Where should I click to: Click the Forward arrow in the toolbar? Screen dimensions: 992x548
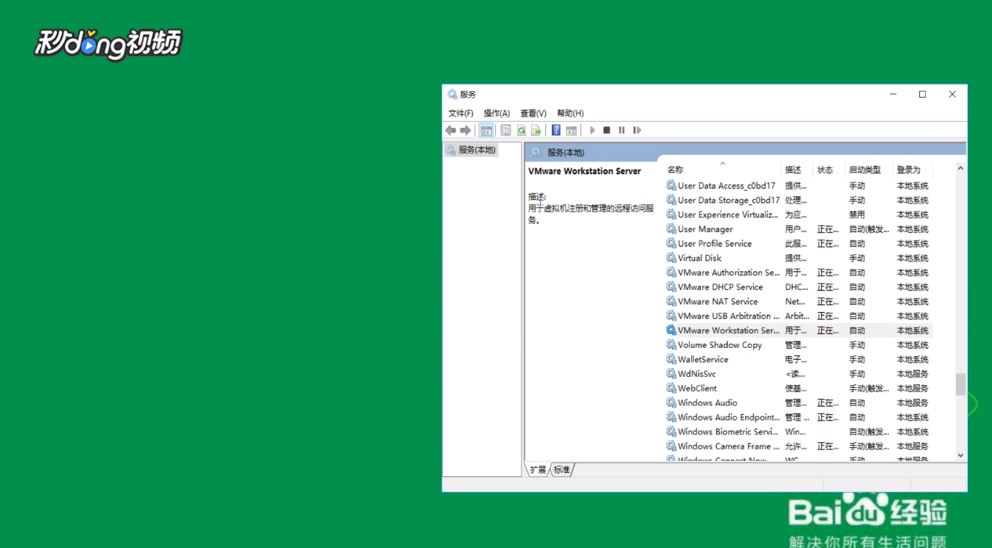tap(466, 130)
